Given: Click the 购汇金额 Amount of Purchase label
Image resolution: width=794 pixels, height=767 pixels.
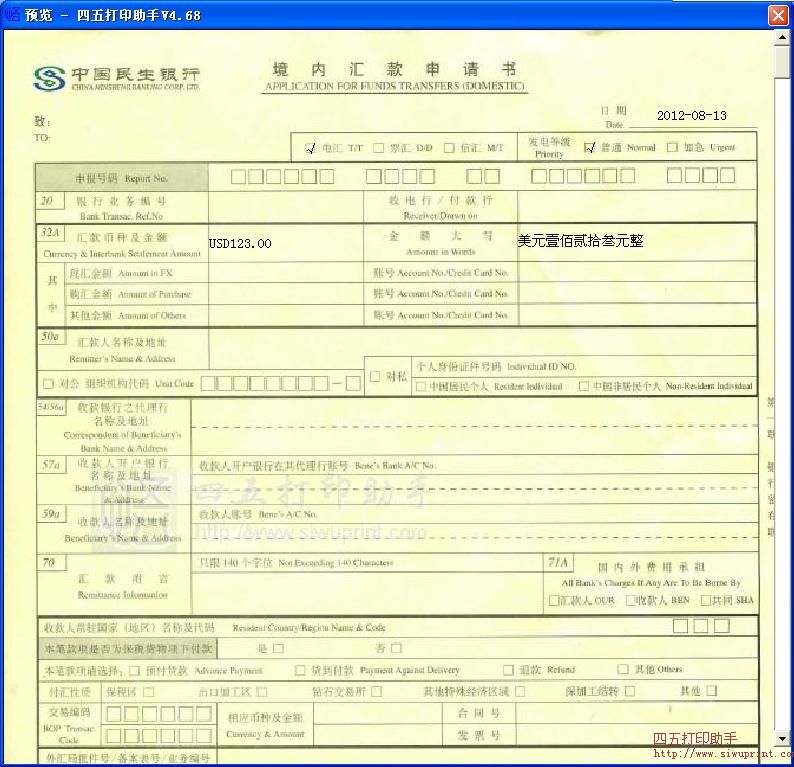Looking at the screenshot, I should pos(130,294).
